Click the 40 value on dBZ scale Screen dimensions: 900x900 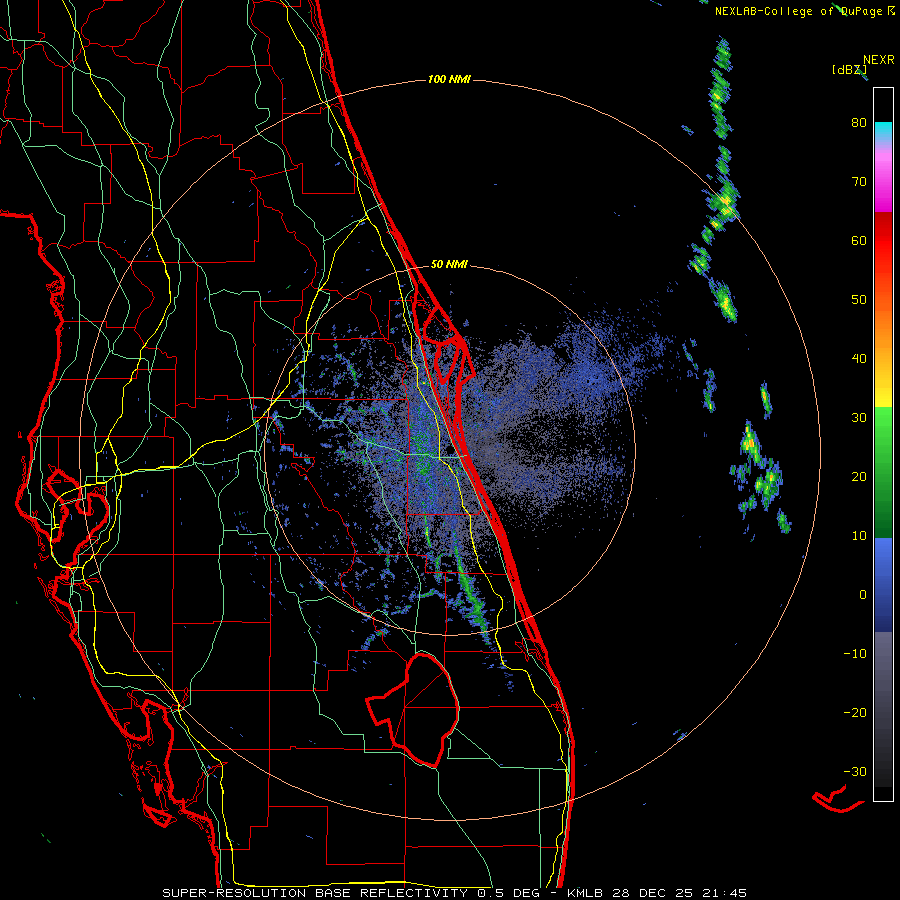coord(859,359)
